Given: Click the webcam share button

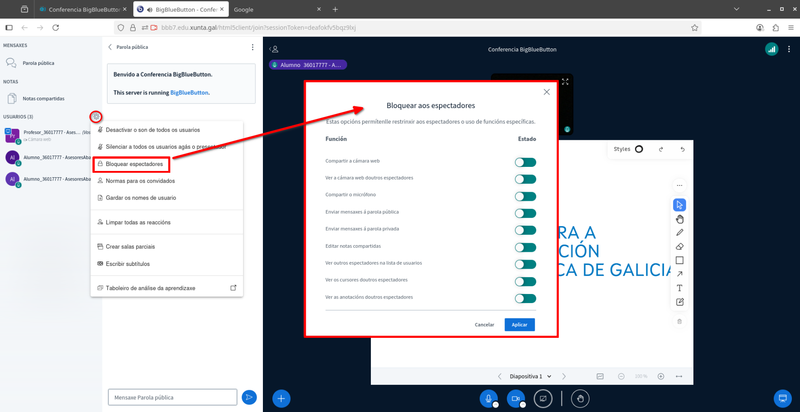Looking at the screenshot, I should tap(517, 398).
